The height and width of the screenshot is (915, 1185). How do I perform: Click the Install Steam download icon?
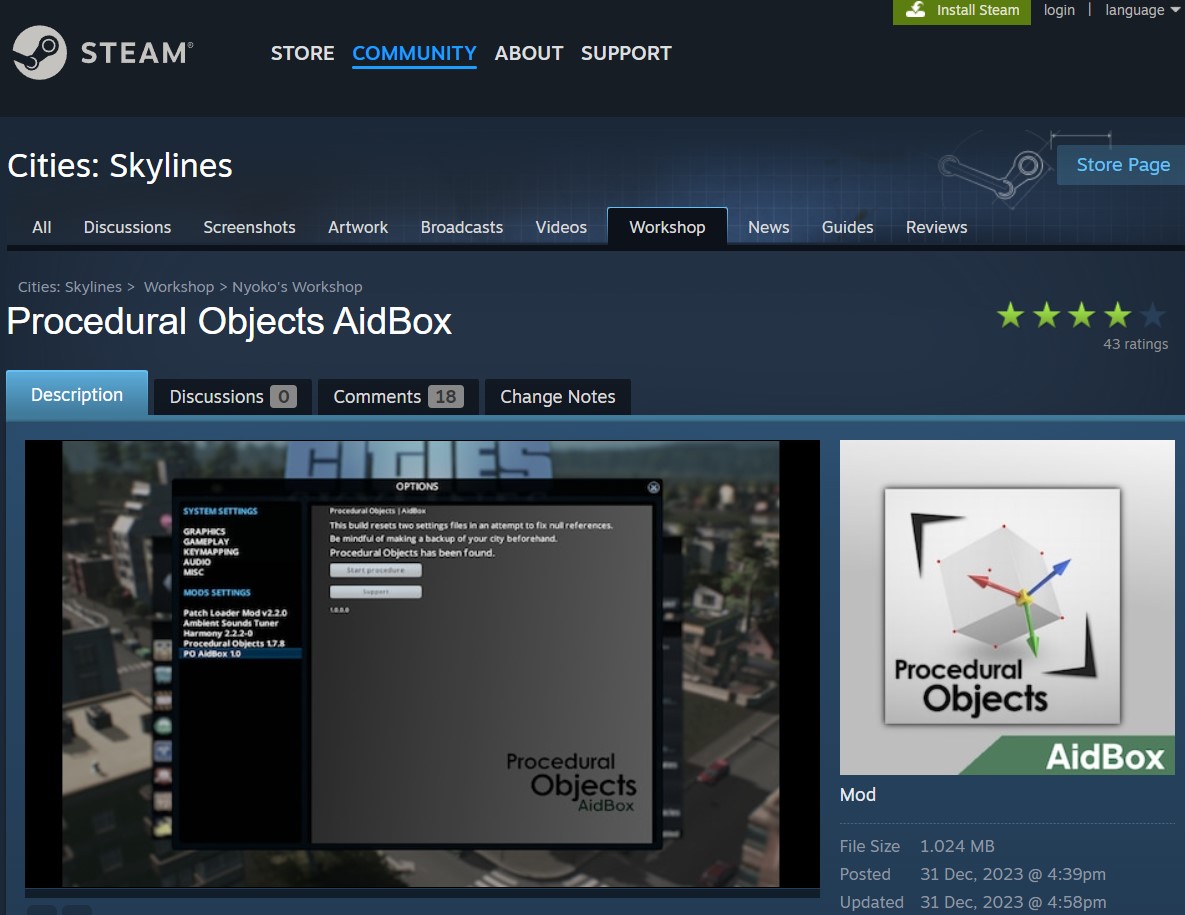pyautogui.click(x=915, y=10)
